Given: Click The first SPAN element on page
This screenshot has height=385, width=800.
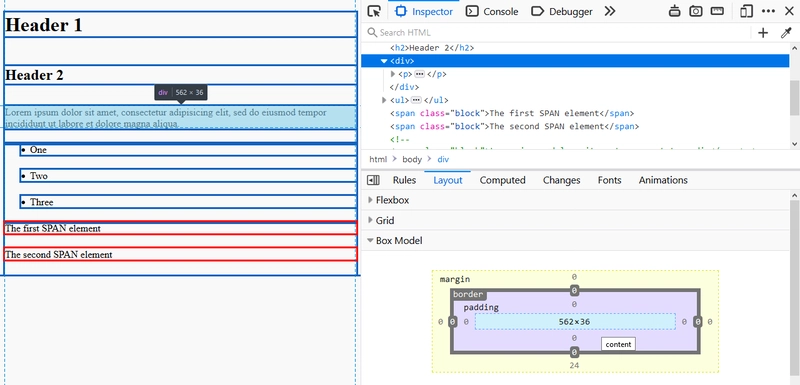Looking at the screenshot, I should tap(53, 228).
